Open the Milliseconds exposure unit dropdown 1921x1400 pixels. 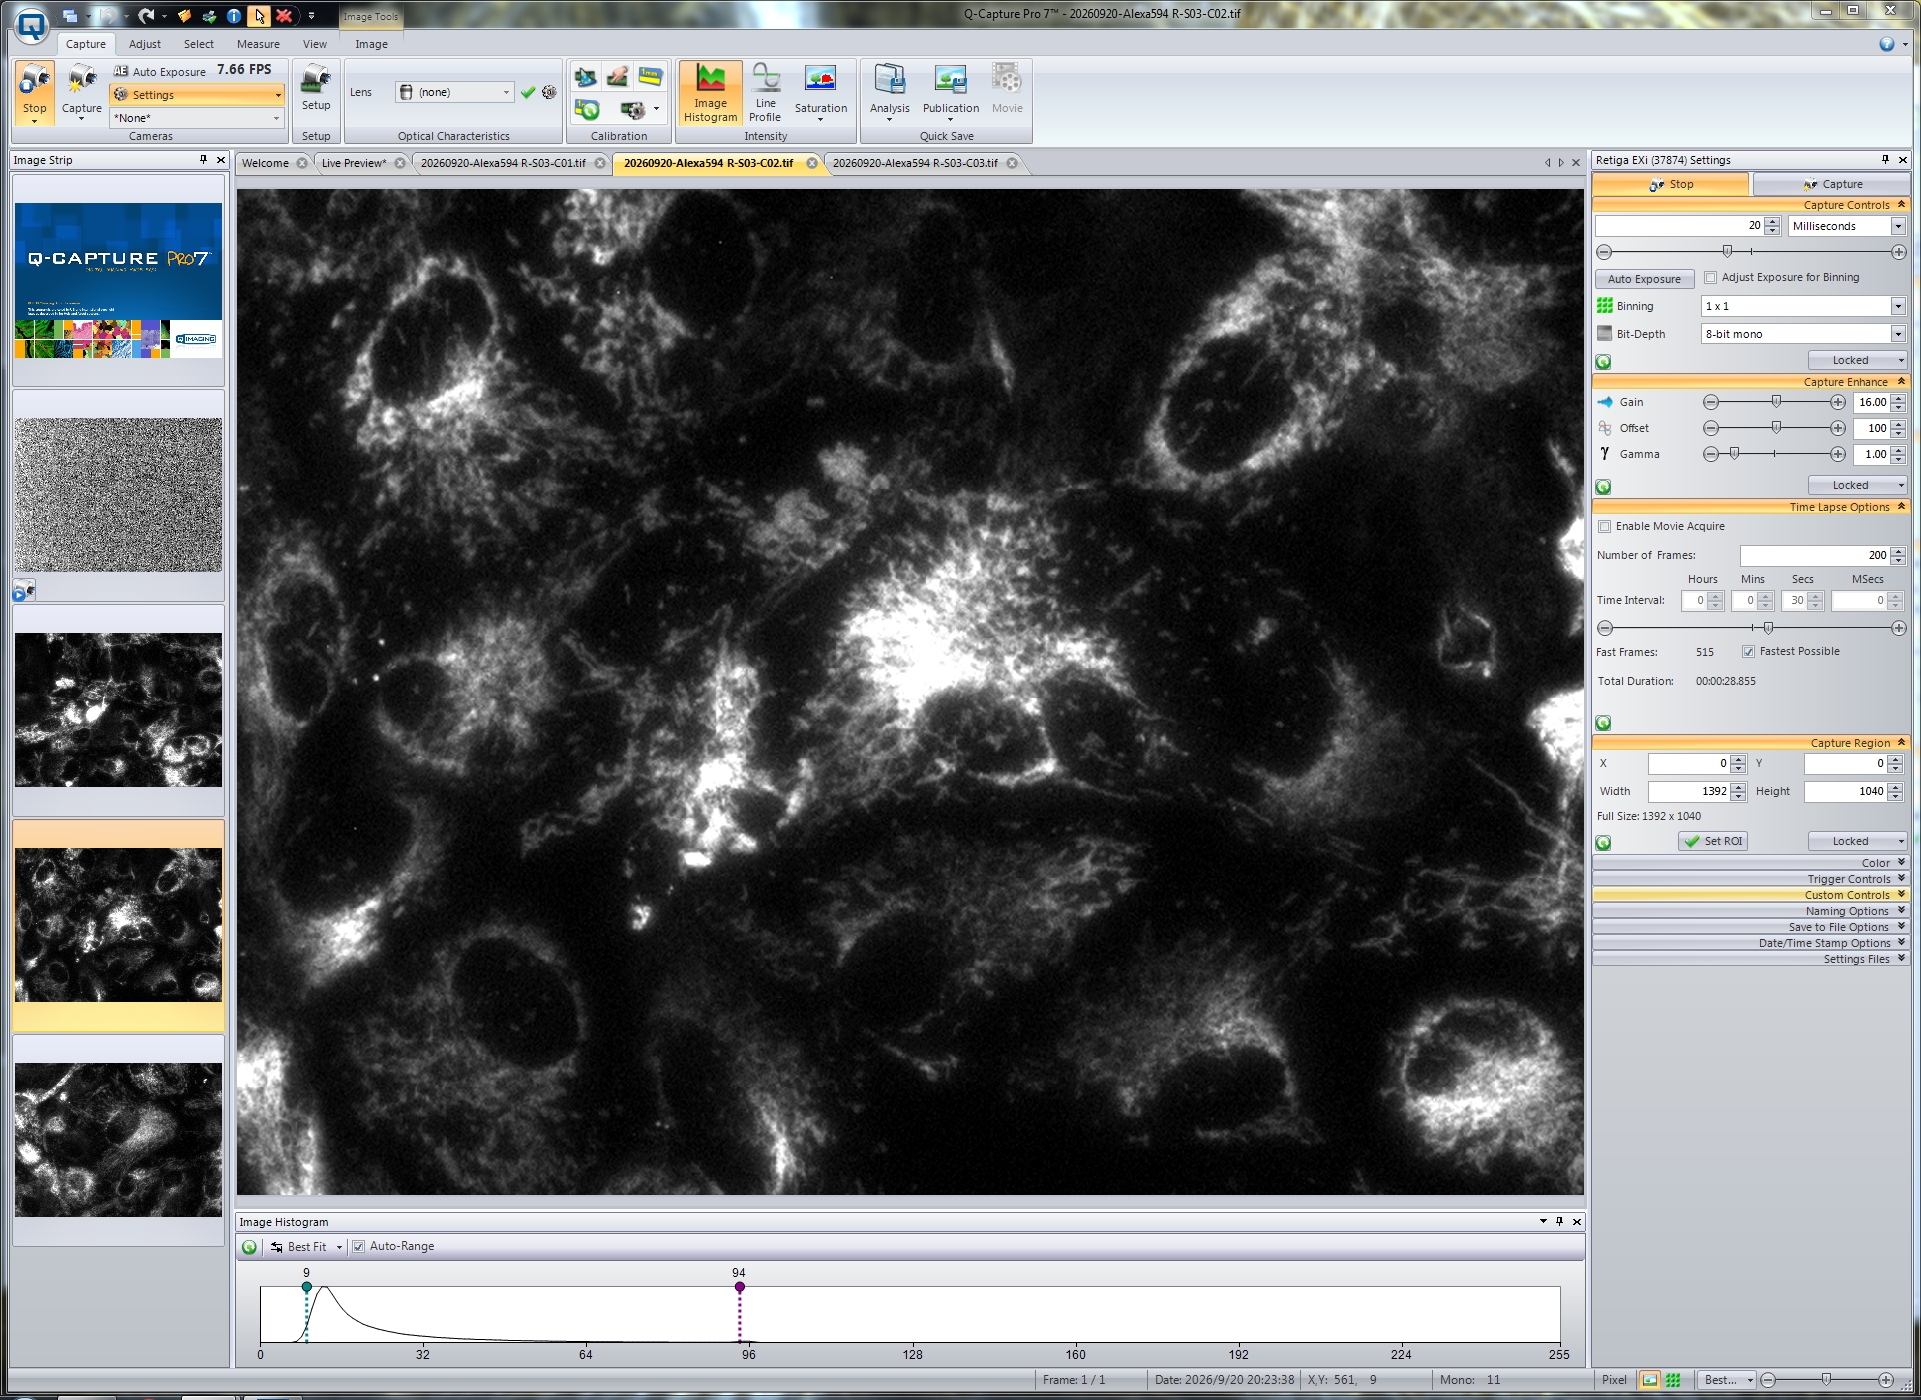tap(1897, 227)
